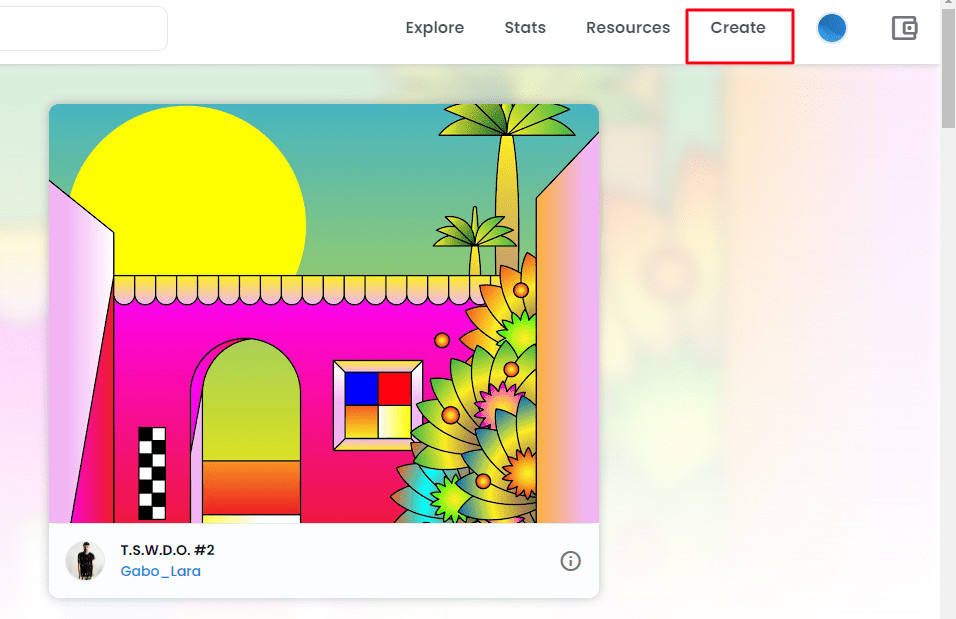Click Gabo_Lara's creator profile photo
The height and width of the screenshot is (619, 956).
tap(85, 560)
